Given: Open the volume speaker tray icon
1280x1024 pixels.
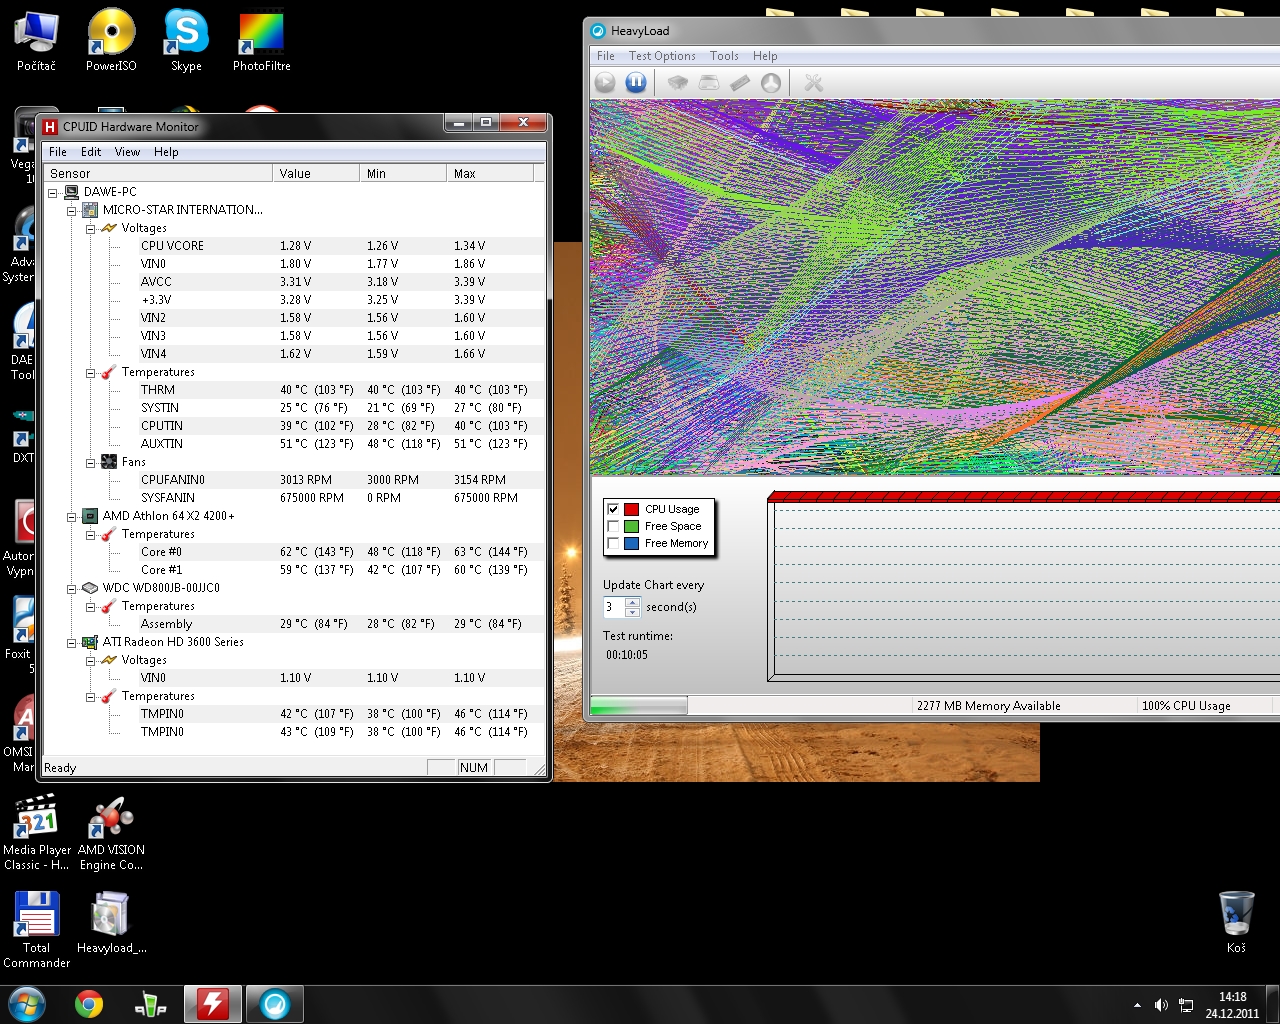Looking at the screenshot, I should point(1161,1005).
